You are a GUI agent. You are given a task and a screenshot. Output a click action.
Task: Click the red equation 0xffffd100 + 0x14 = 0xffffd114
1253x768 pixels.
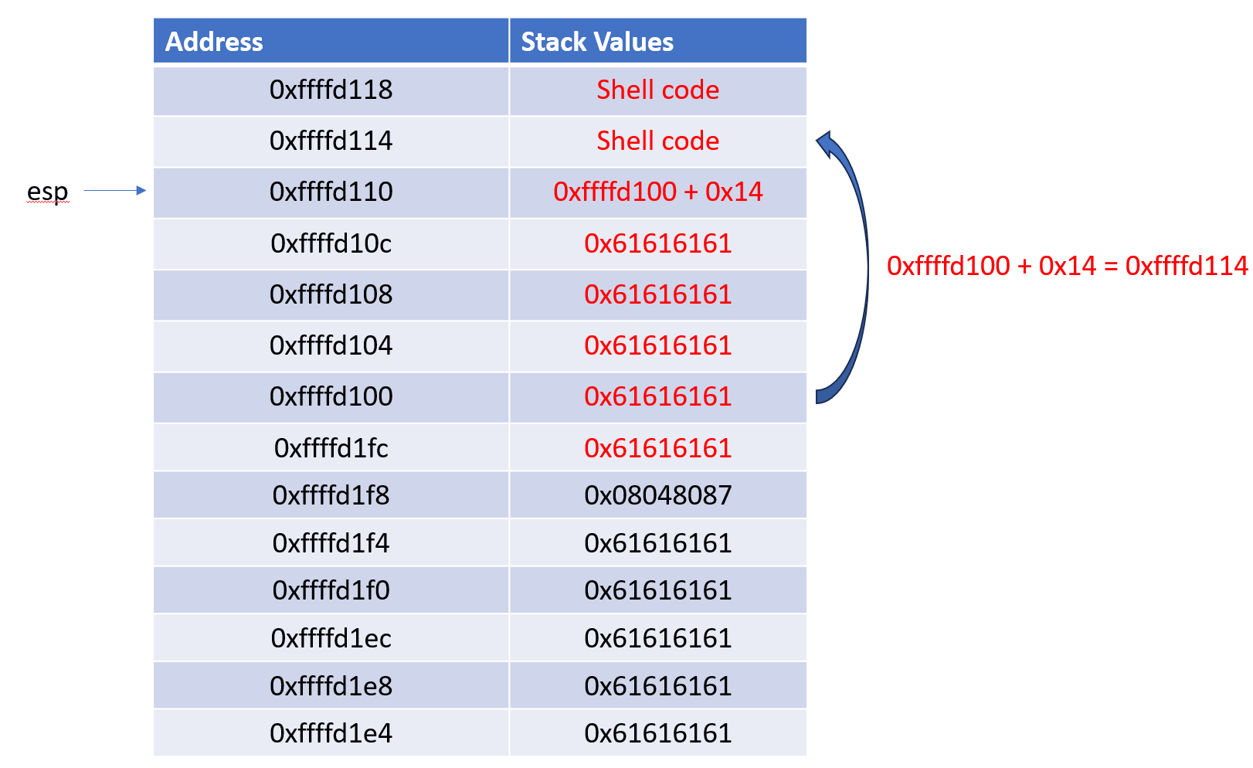pyautogui.click(x=1066, y=266)
